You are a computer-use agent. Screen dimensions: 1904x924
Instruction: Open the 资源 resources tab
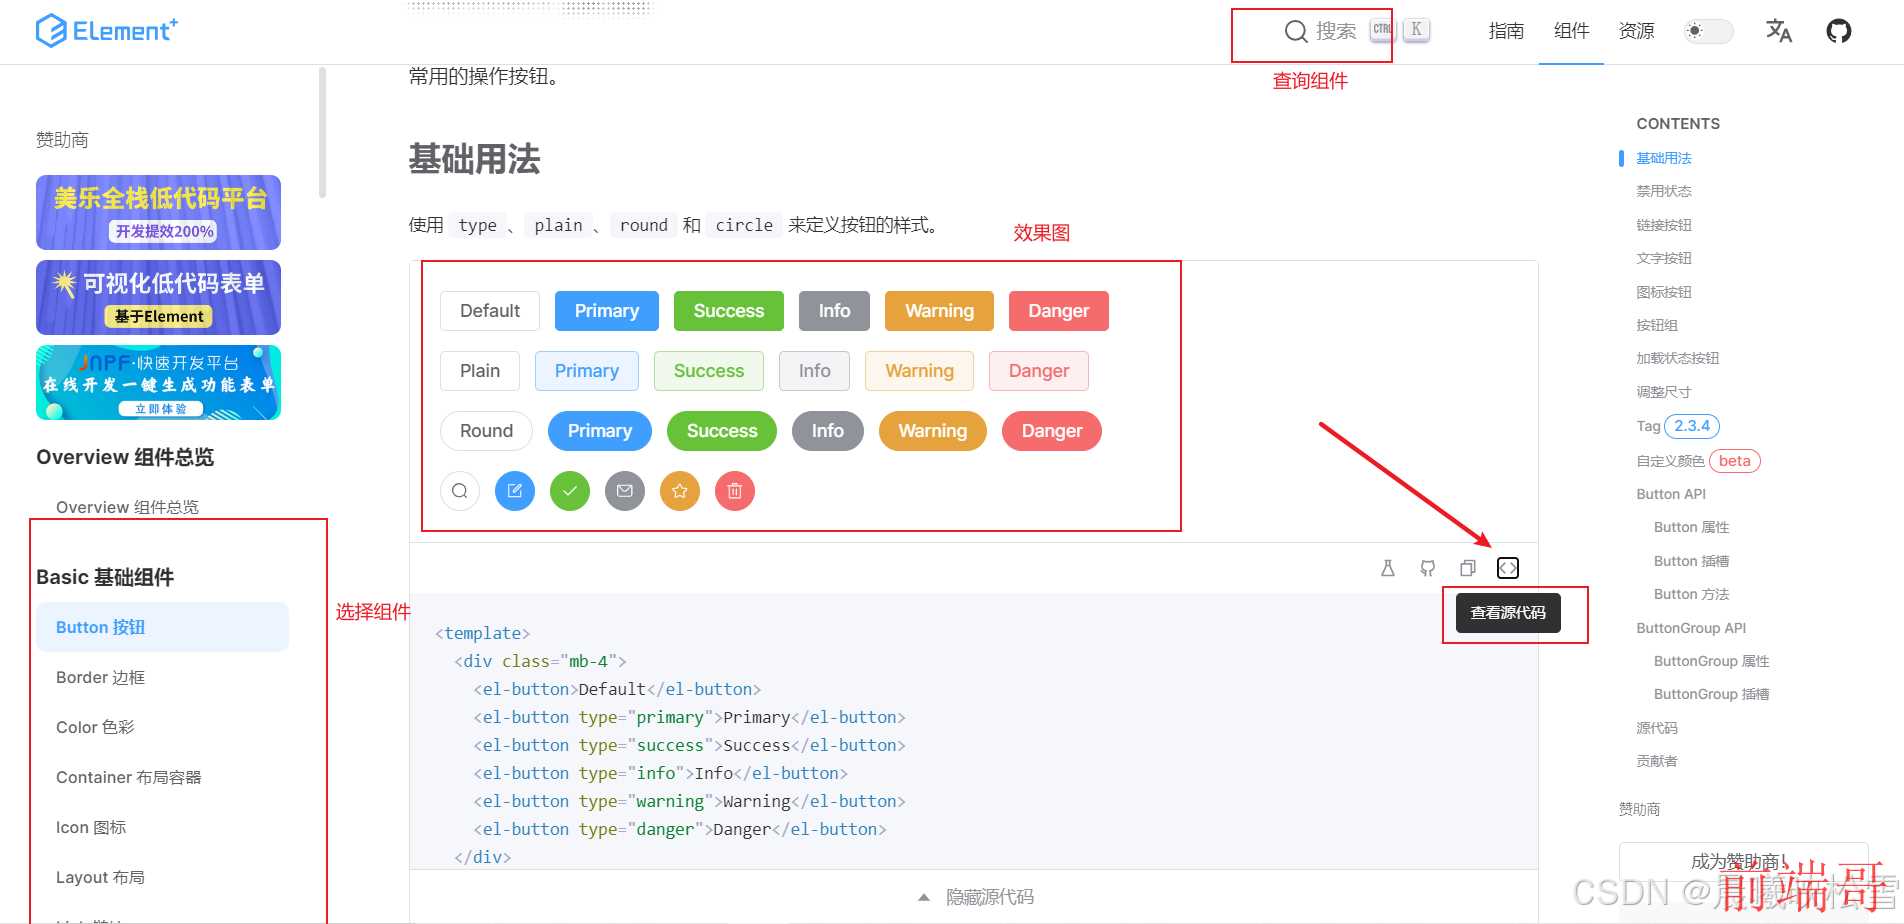pyautogui.click(x=1636, y=31)
